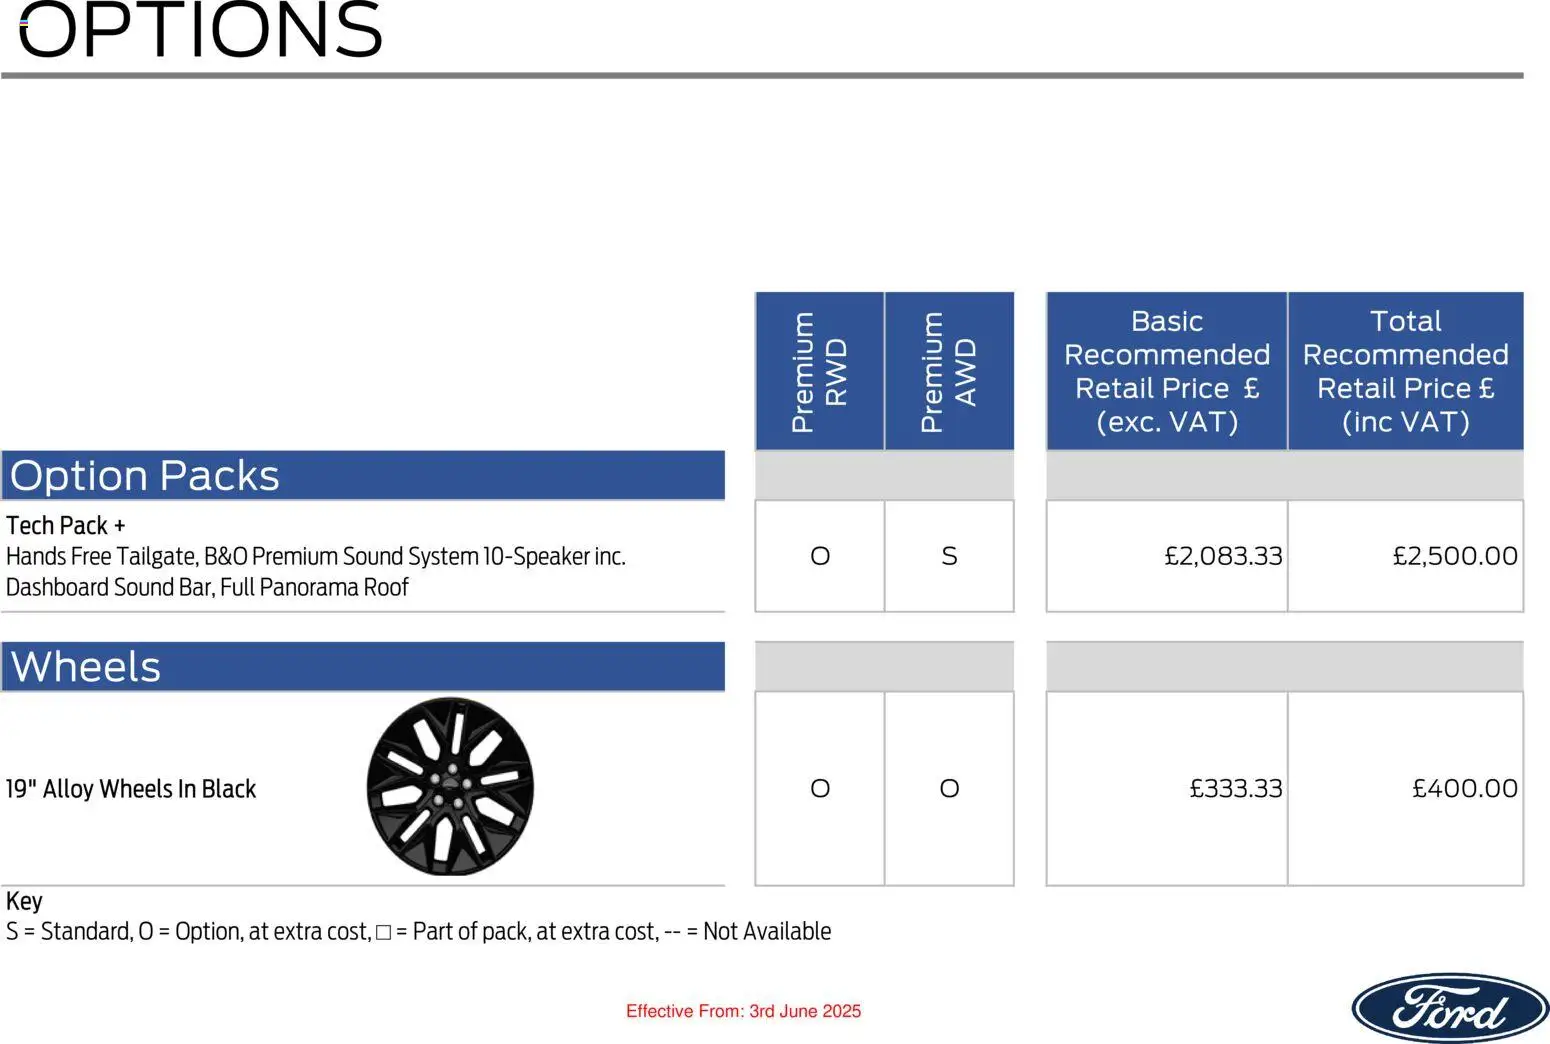Click the black alloy wheel image
1550x1044 pixels.
pos(450,787)
